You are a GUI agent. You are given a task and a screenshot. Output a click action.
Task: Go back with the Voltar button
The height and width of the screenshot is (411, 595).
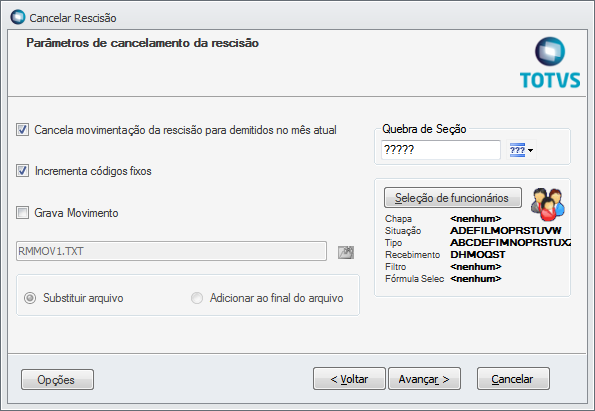click(x=349, y=379)
